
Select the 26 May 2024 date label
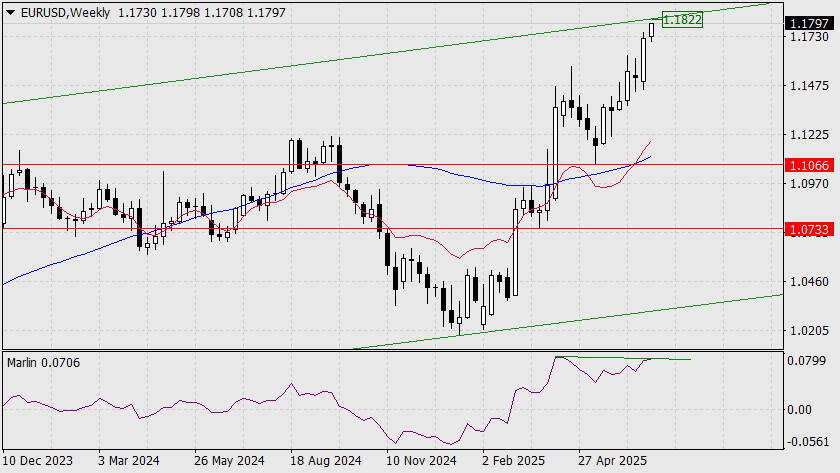229,461
